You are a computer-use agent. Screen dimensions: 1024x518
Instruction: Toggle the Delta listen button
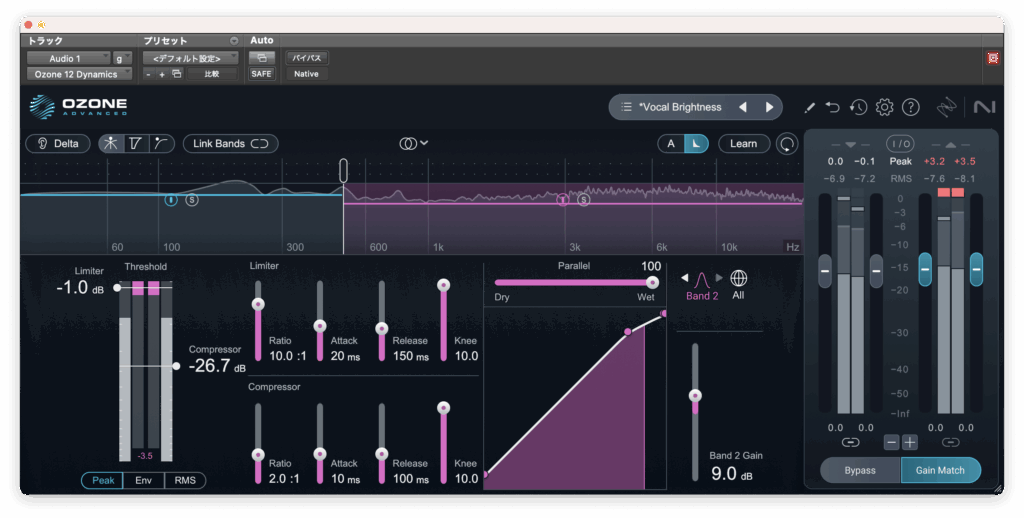pyautogui.click(x=58, y=144)
